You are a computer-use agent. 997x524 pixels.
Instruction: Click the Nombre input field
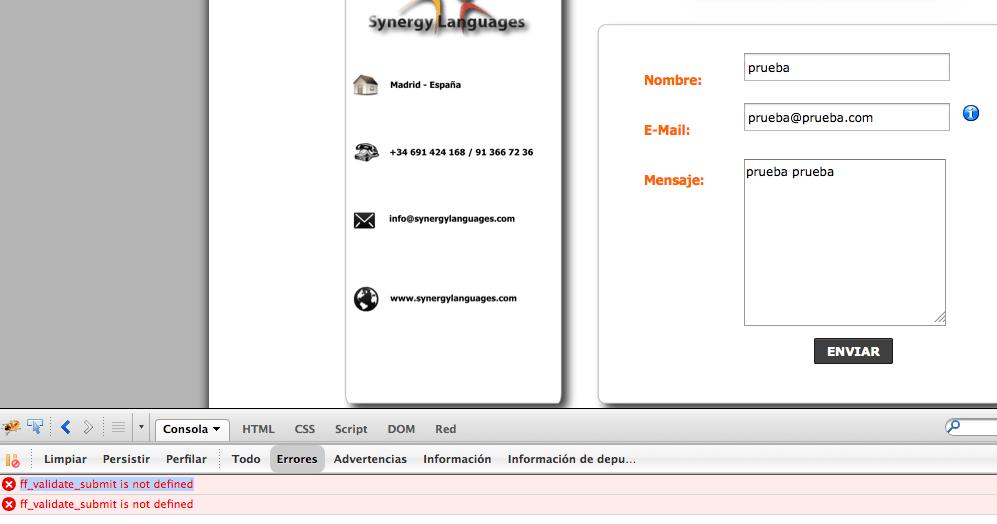[x=846, y=67]
